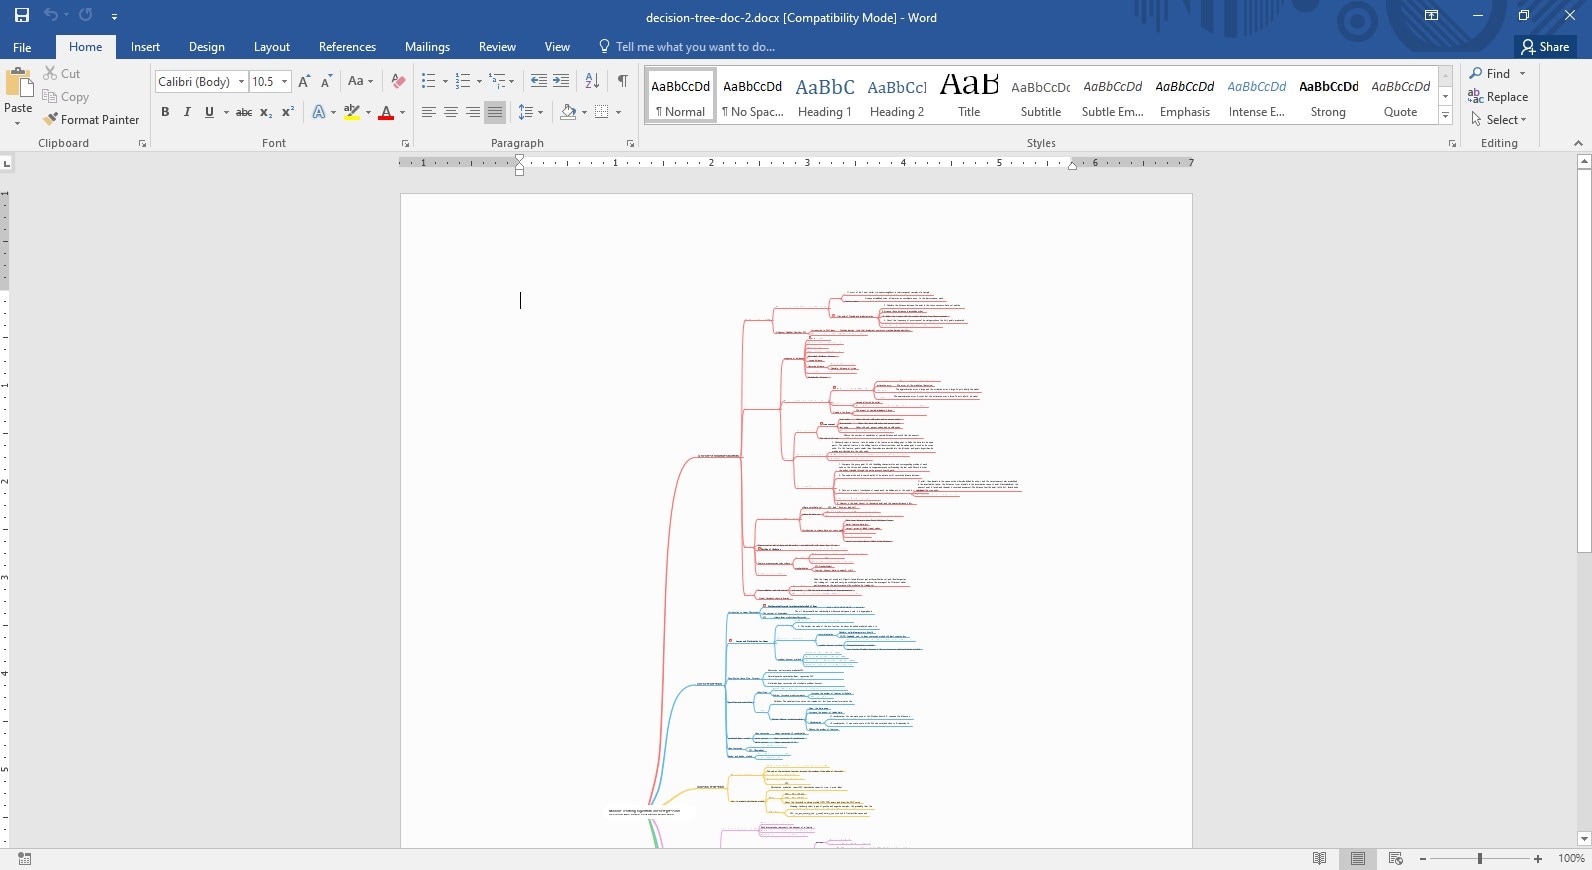This screenshot has height=870, width=1592.
Task: Click the 100% zoom level indicator
Action: pyautogui.click(x=1571, y=858)
